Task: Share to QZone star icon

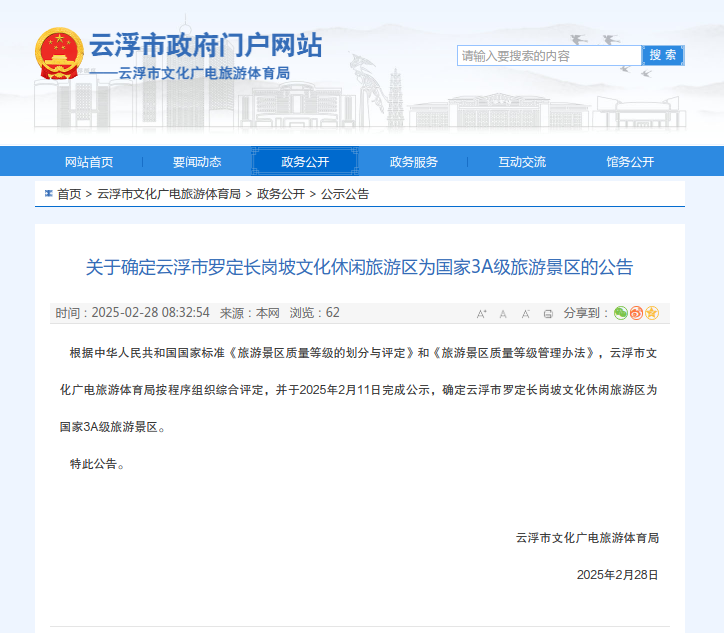Action: [x=652, y=313]
